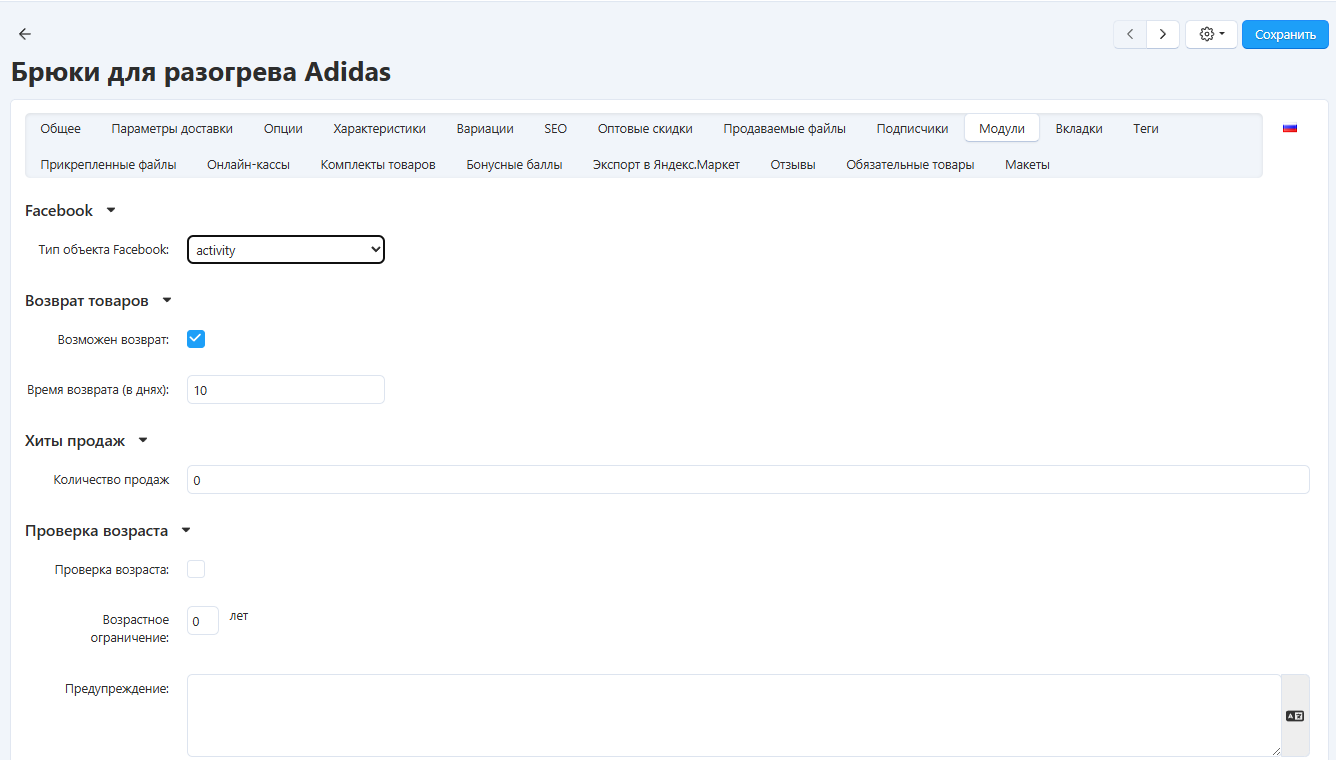Click the translate icon beside warning textarea

[1295, 716]
